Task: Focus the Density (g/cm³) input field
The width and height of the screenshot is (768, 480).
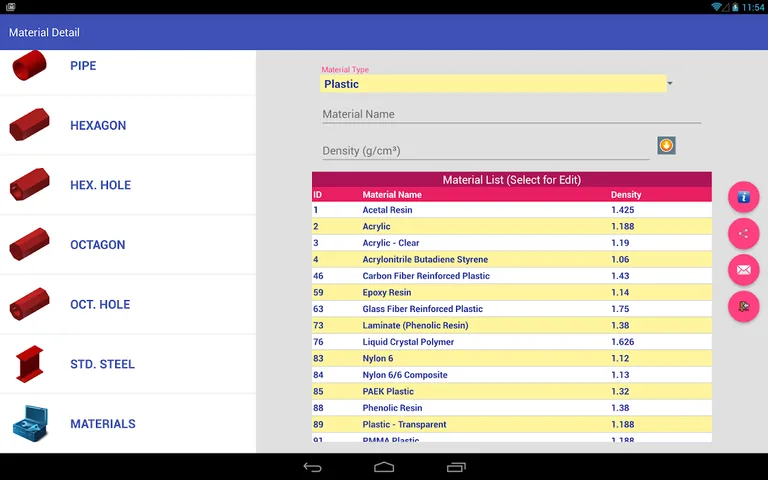Action: pyautogui.click(x=485, y=150)
